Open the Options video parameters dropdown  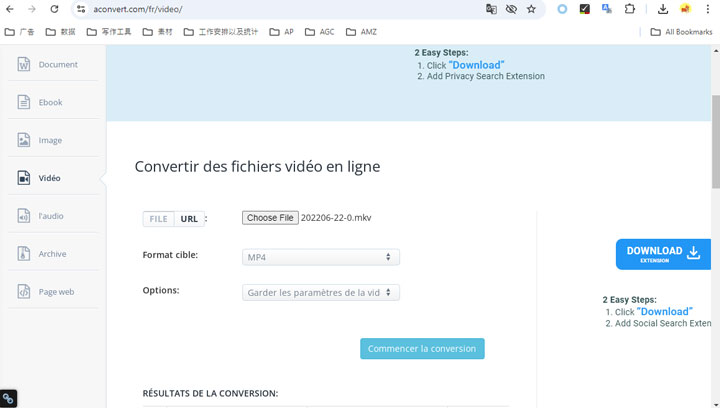tap(321, 292)
